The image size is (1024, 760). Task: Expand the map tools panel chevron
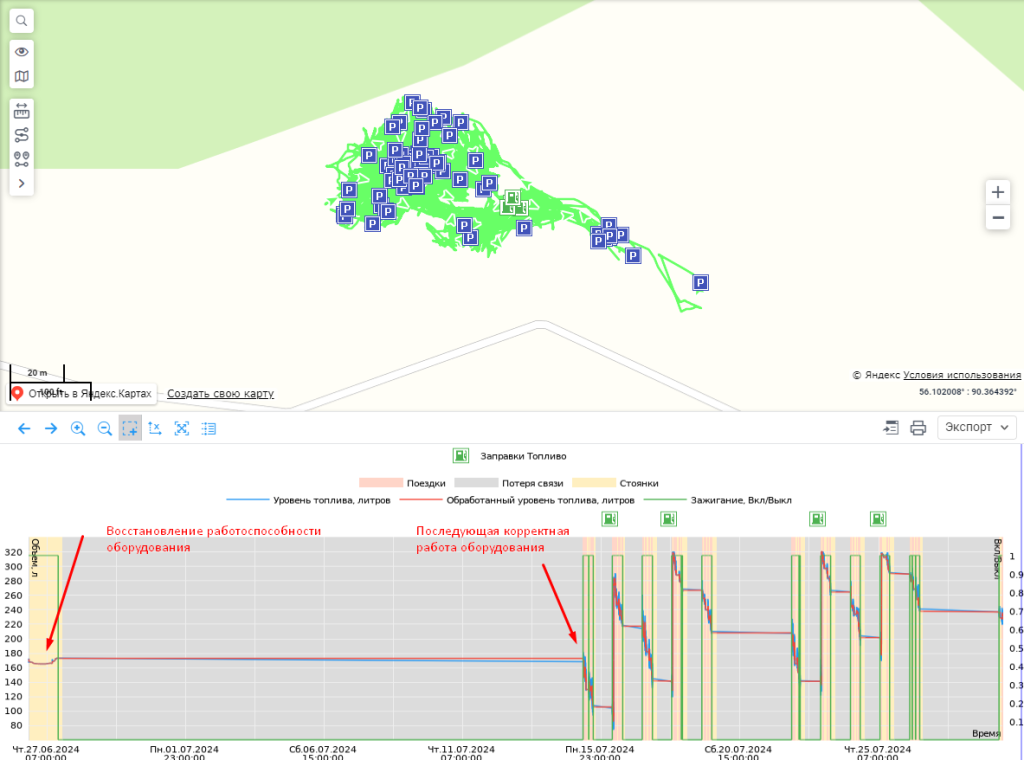[x=22, y=183]
